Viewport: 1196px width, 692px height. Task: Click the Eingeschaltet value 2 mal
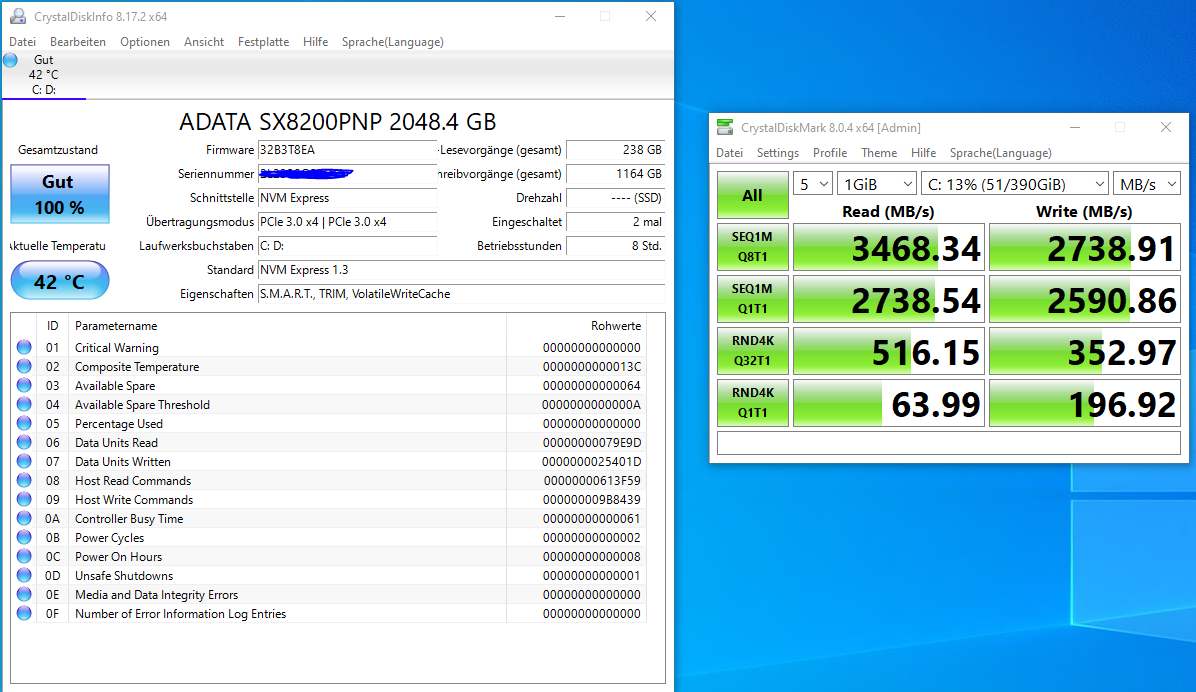click(616, 222)
